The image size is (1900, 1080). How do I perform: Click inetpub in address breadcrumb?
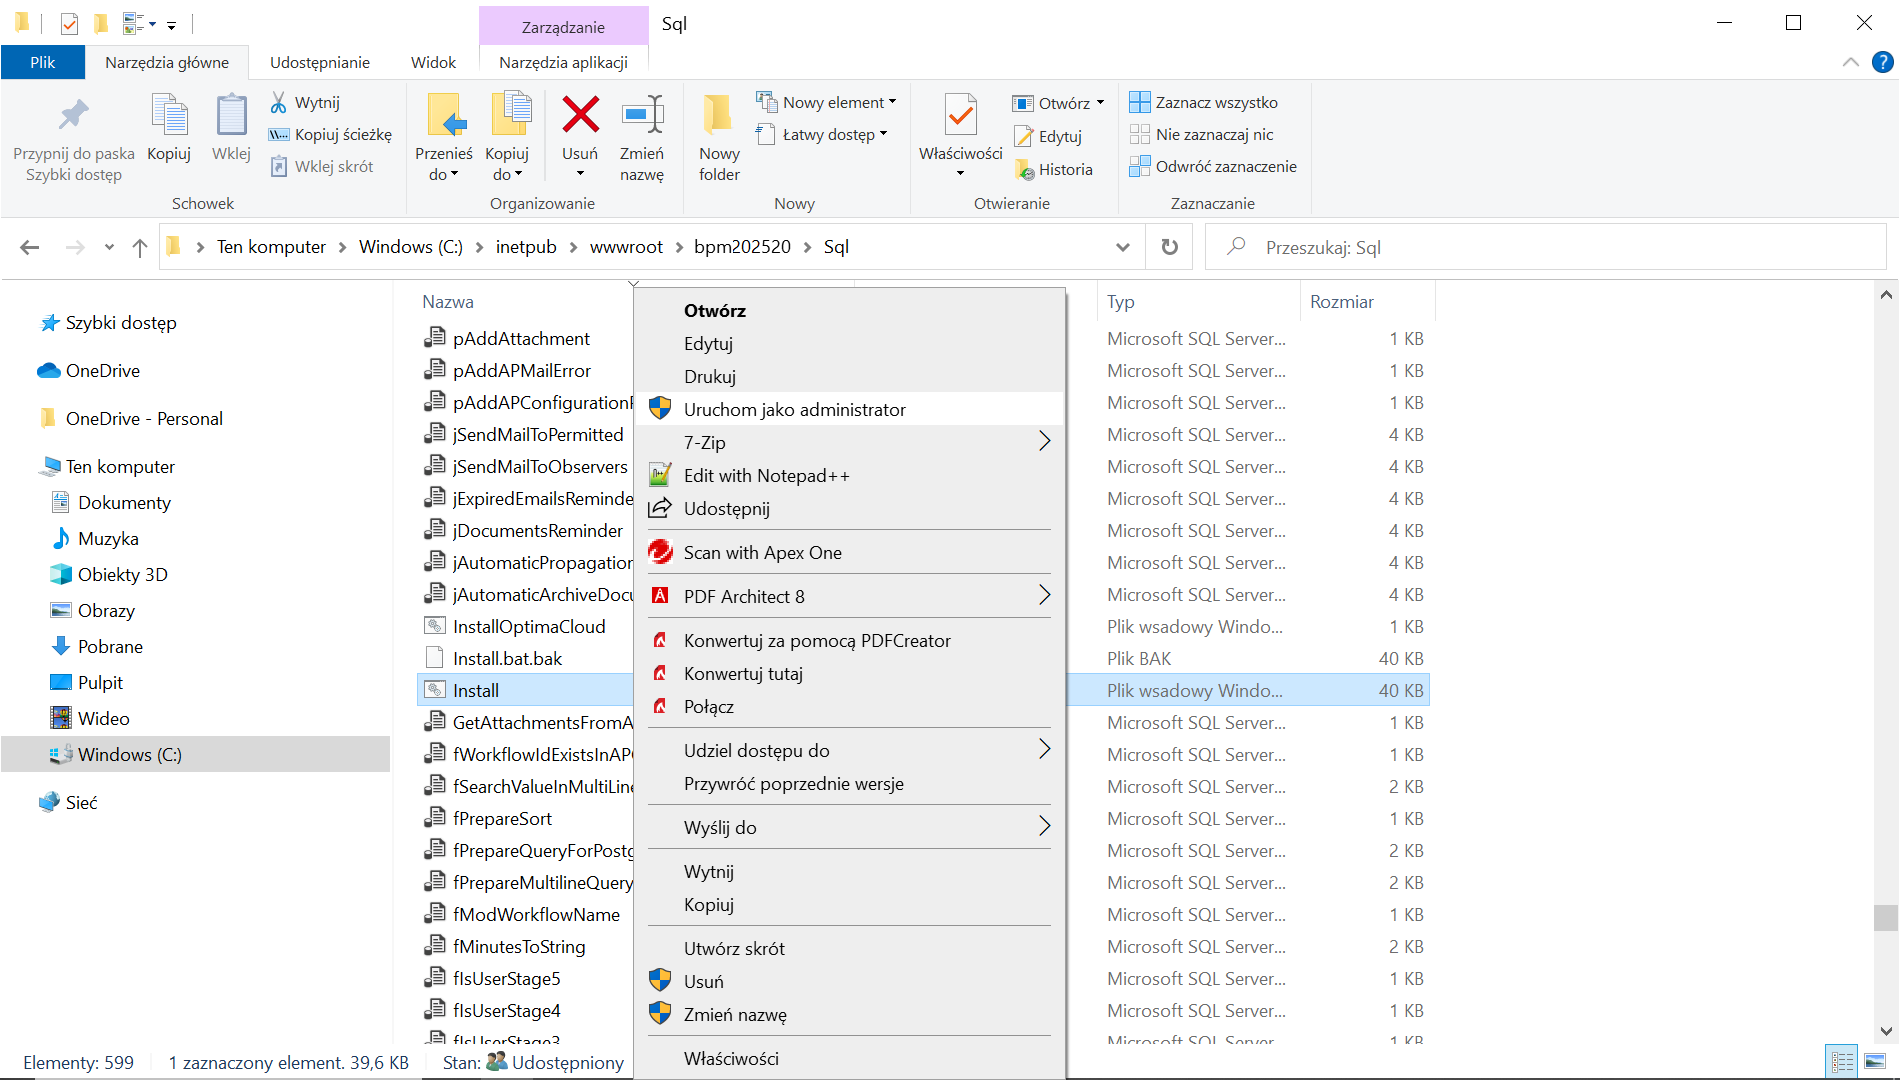coord(526,247)
